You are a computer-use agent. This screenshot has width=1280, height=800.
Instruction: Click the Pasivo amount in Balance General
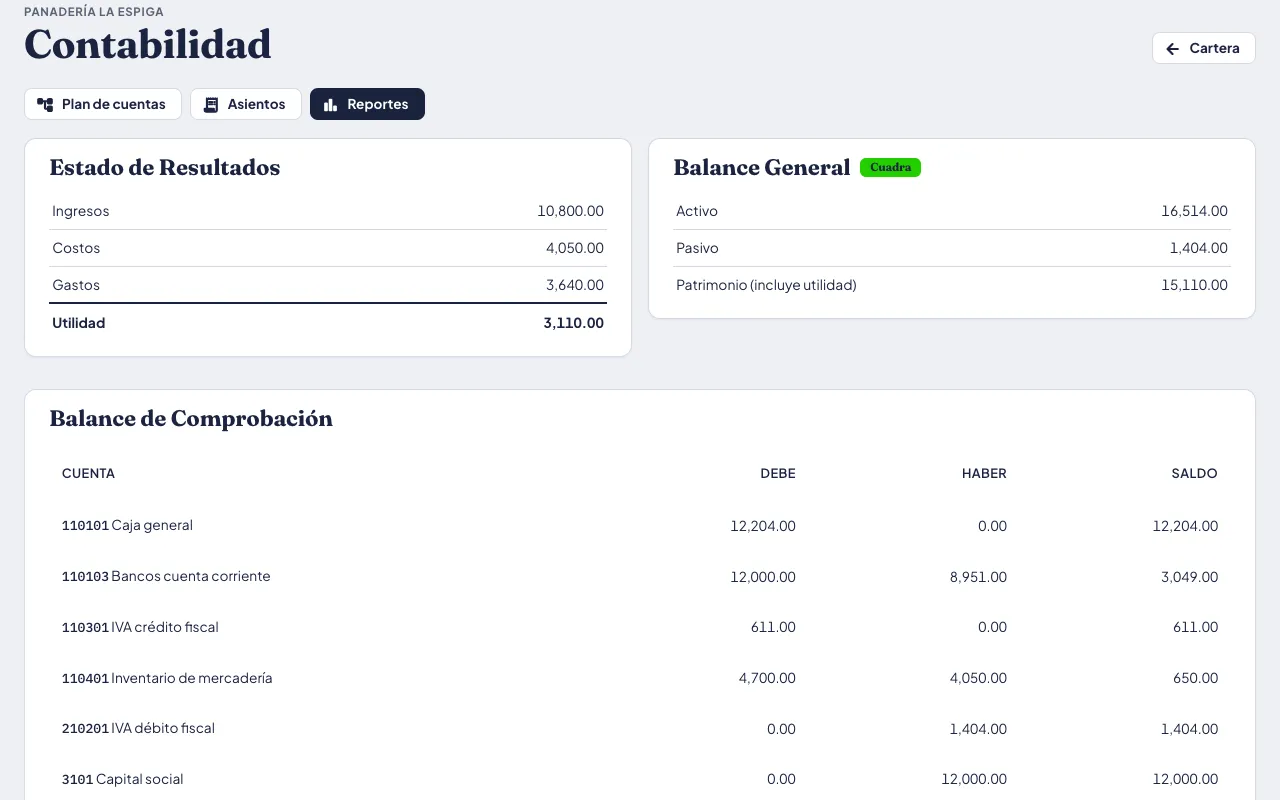[1199, 248]
